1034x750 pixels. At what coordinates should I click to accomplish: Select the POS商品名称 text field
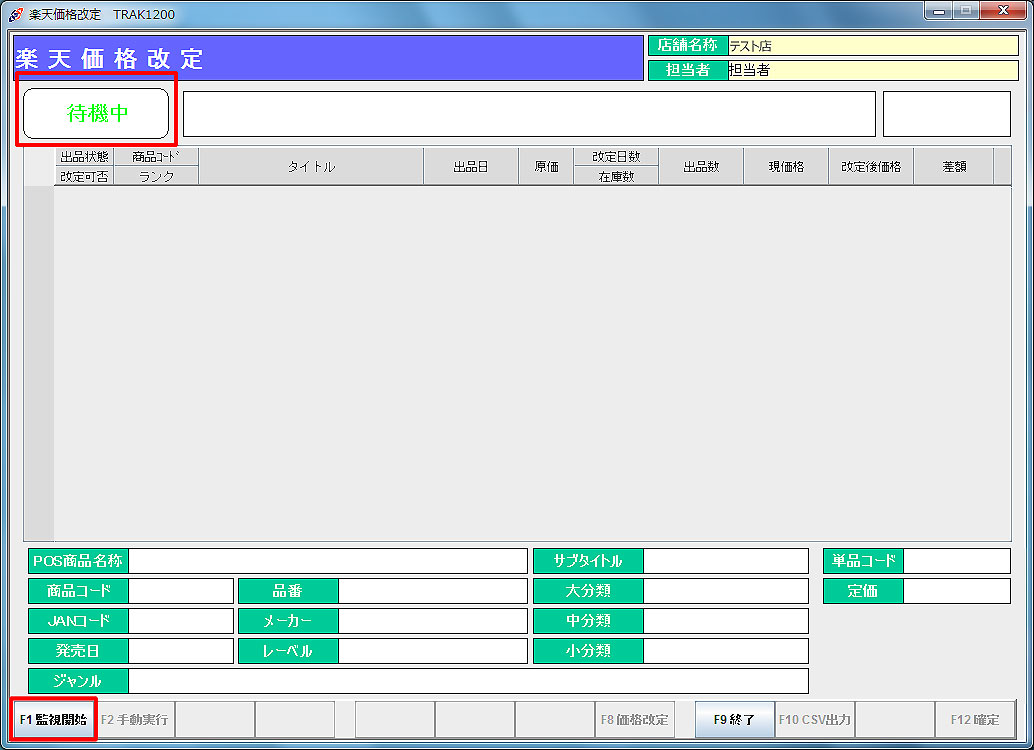coord(327,561)
